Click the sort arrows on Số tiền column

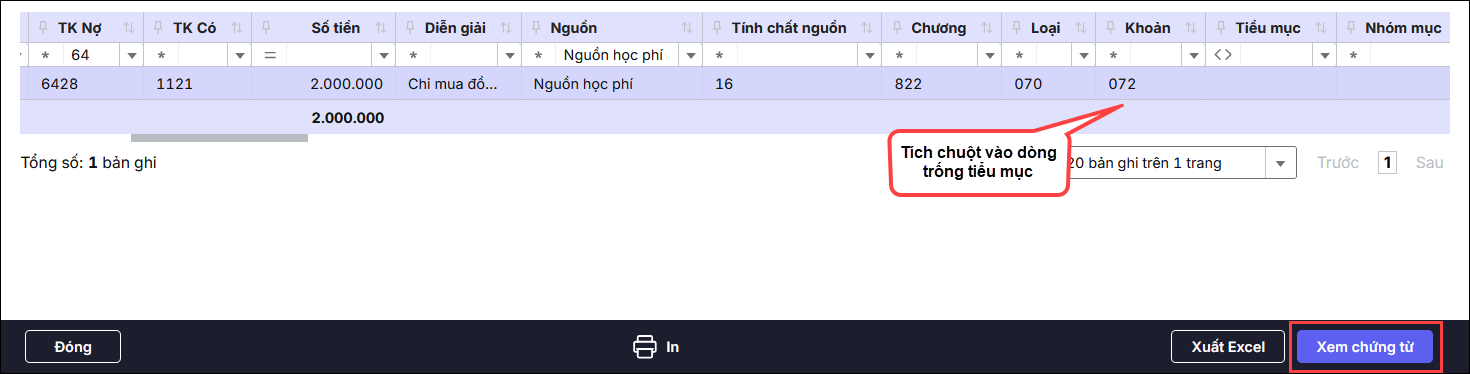point(381,28)
